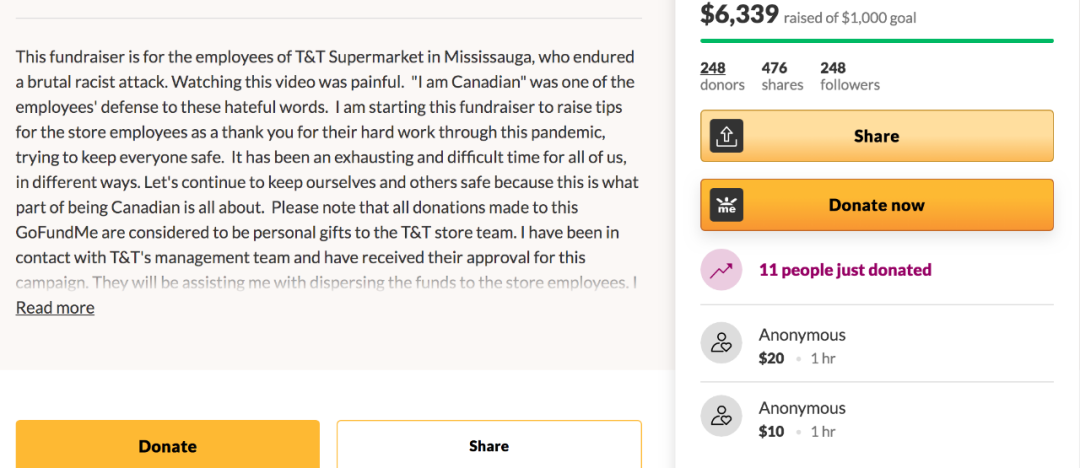Click the GoFundMe 'me' icon on Donate now

(727, 205)
